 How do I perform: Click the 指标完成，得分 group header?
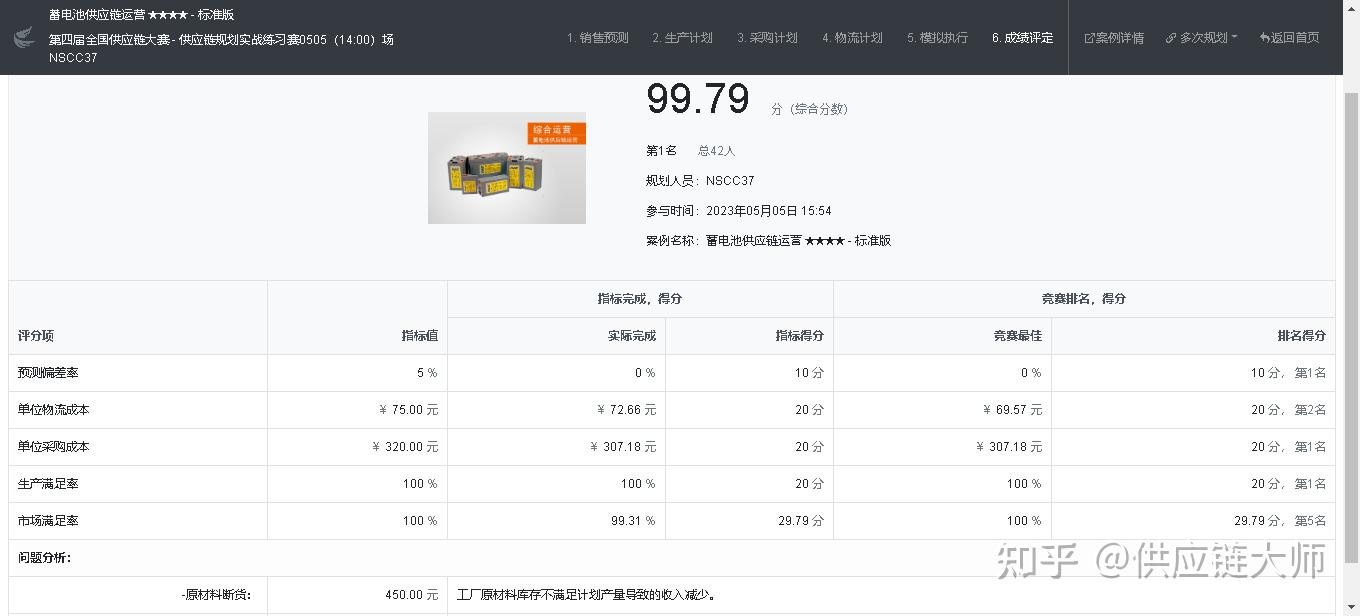click(640, 299)
